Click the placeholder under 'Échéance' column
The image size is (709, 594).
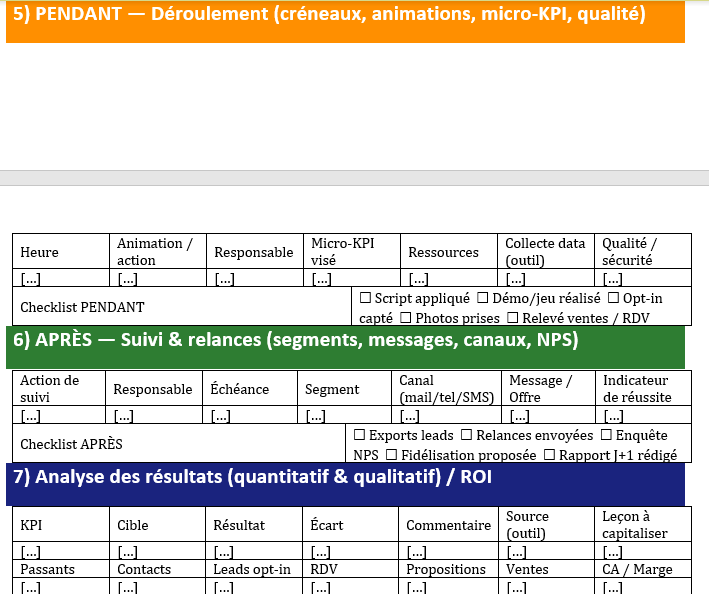click(x=249, y=415)
